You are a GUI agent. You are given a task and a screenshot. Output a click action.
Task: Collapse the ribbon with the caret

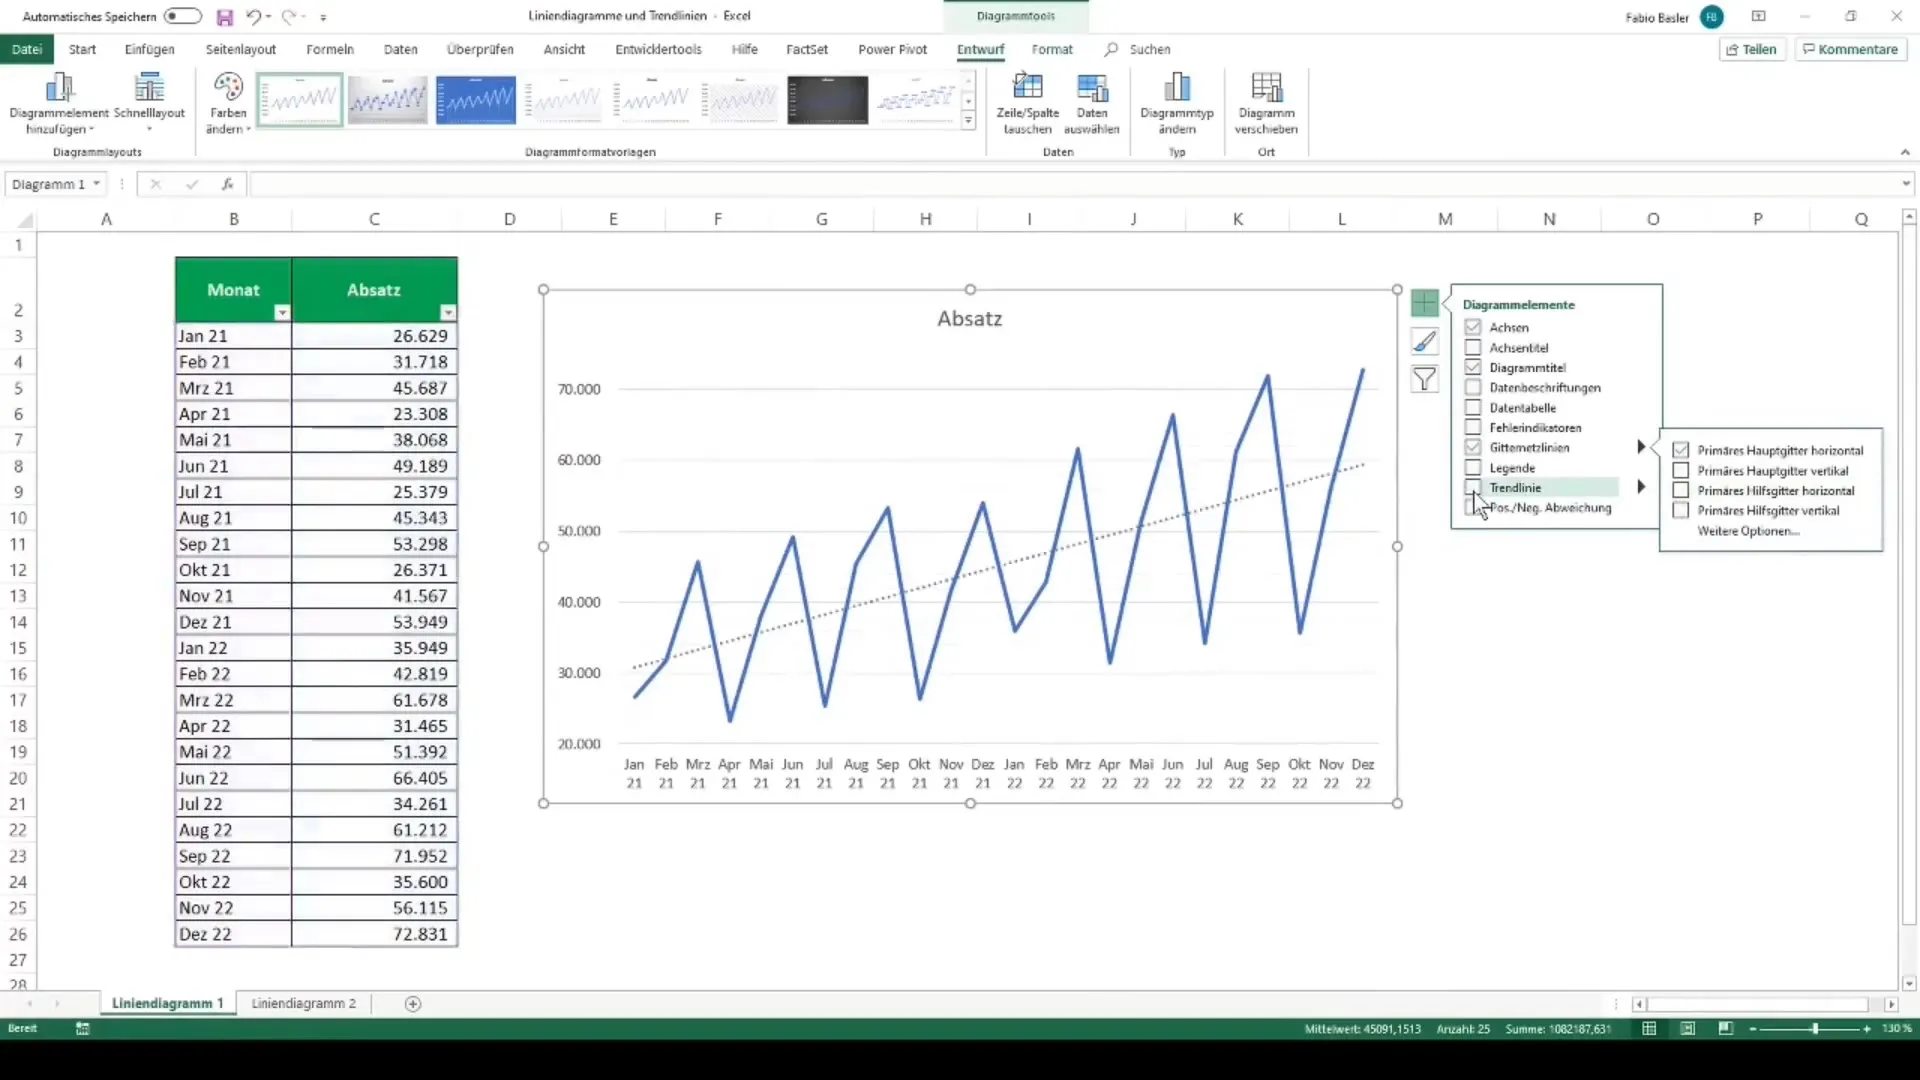(1904, 152)
